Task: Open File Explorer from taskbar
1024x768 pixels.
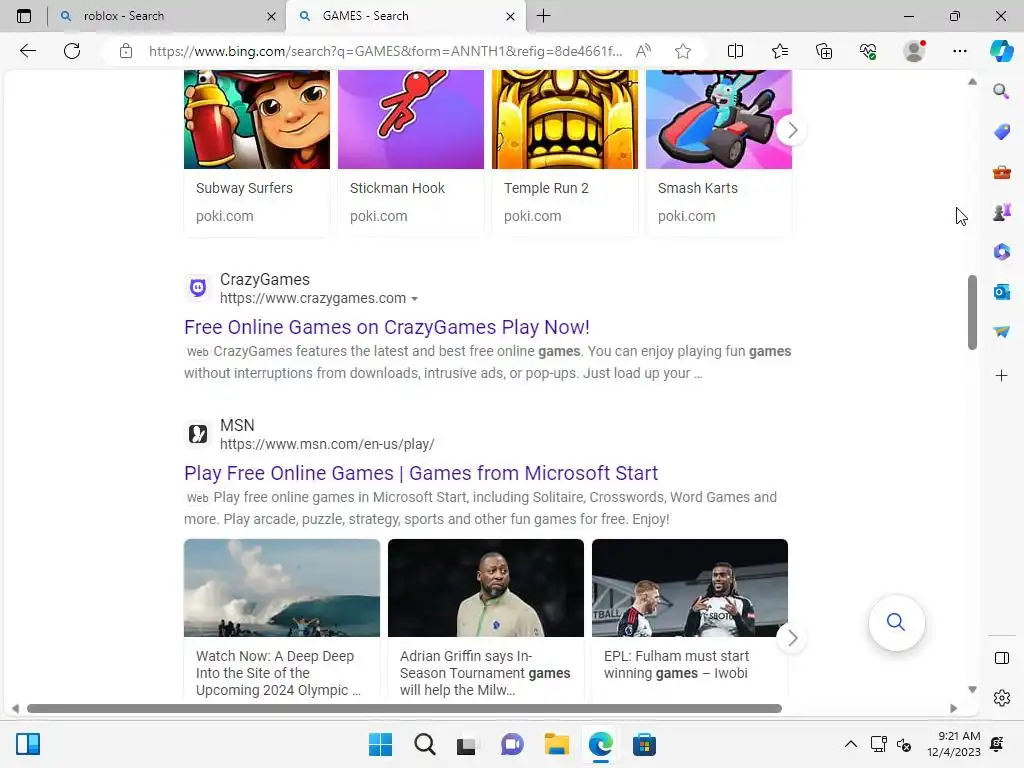Action: coord(556,744)
